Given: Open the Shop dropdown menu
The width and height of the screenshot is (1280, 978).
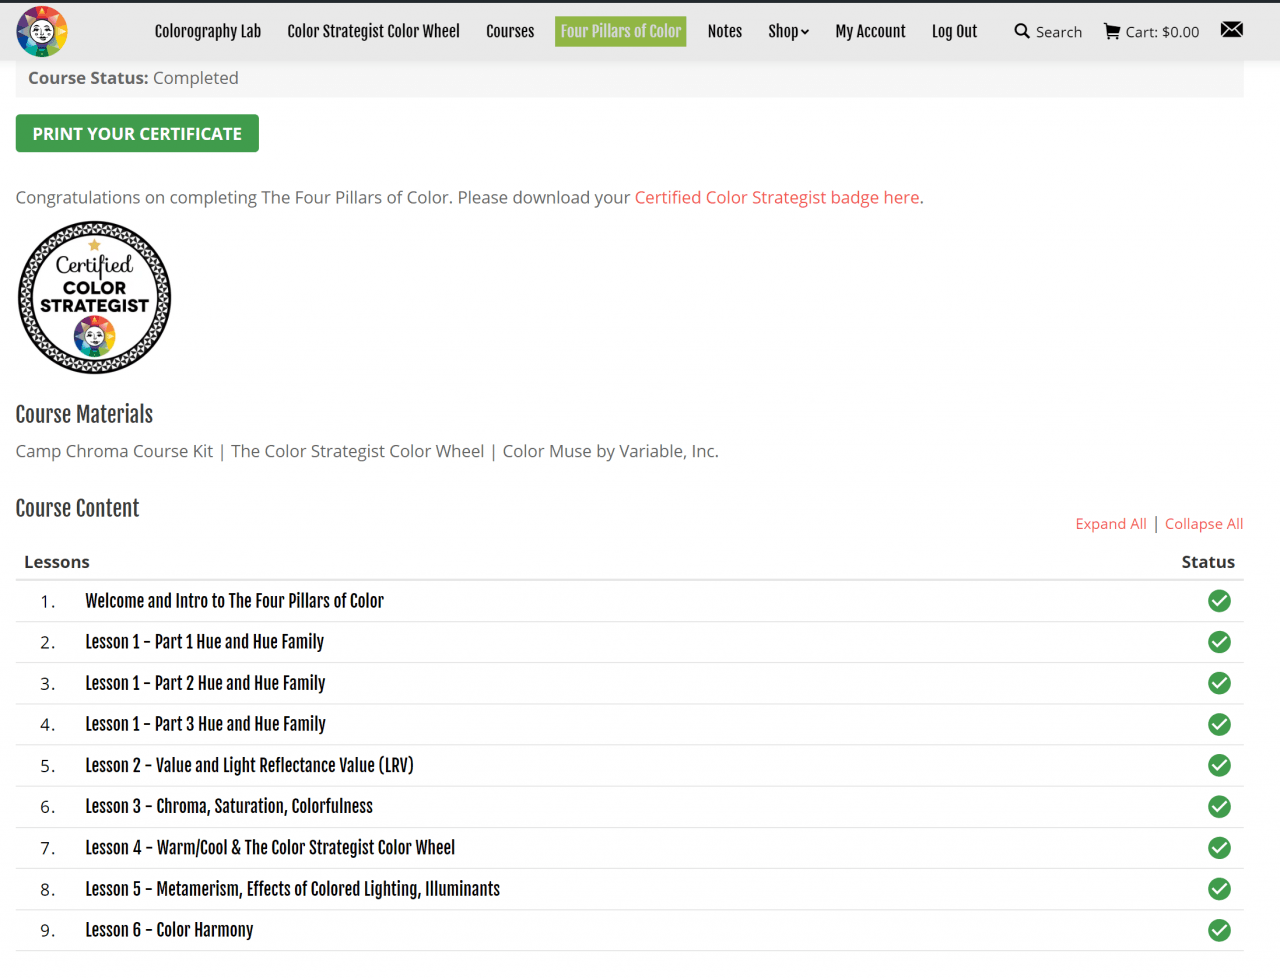Looking at the screenshot, I should click(x=788, y=31).
